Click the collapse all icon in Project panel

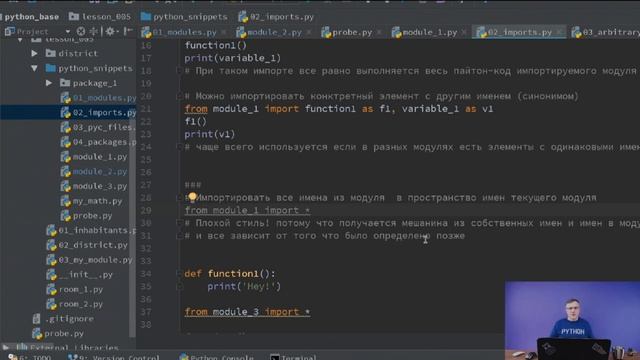click(93, 31)
